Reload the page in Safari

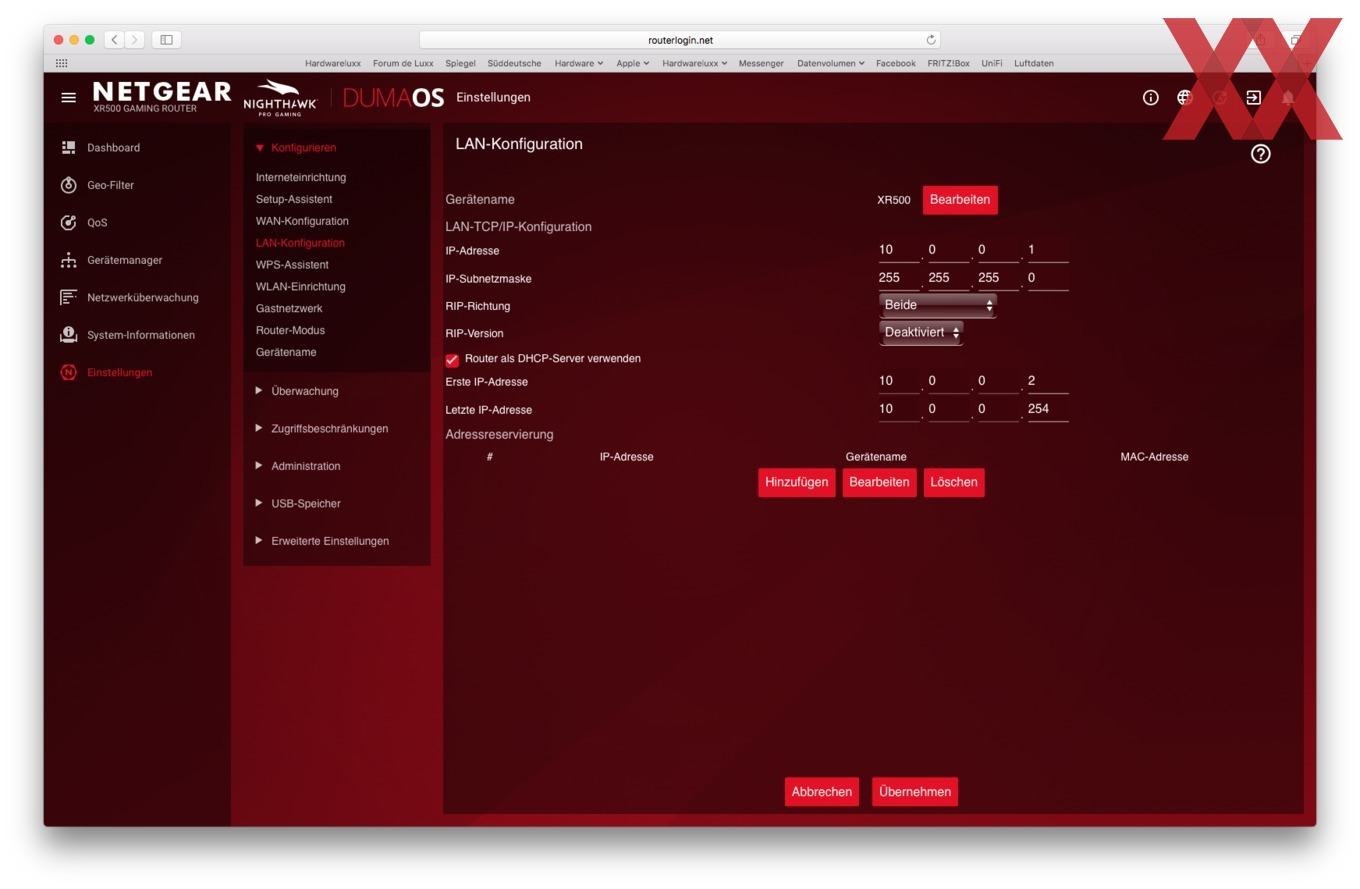pos(931,40)
